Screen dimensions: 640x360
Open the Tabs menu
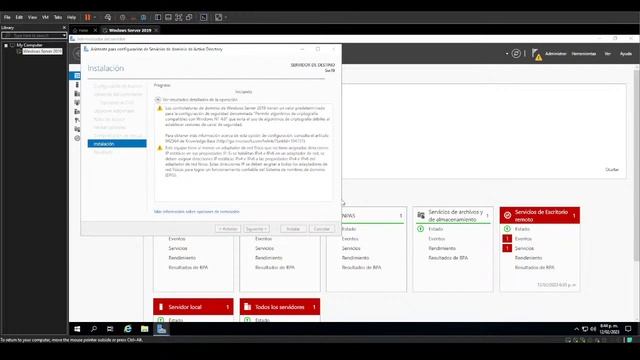pyautogui.click(x=58, y=17)
